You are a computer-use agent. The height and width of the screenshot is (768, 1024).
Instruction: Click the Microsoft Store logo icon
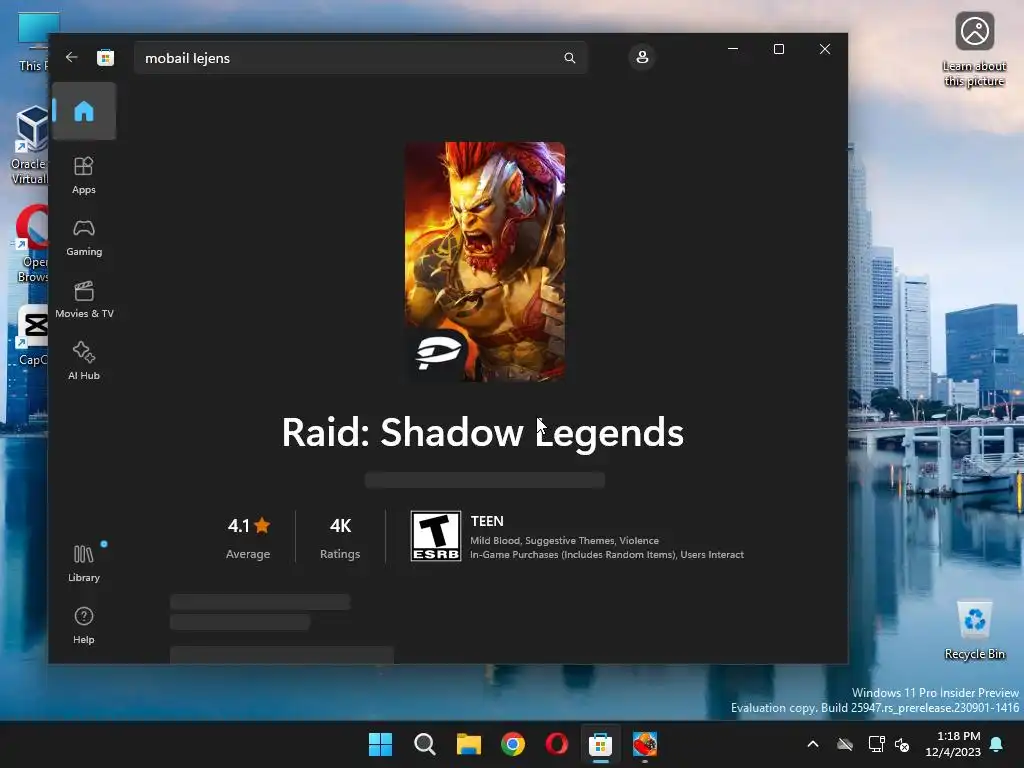(x=105, y=57)
